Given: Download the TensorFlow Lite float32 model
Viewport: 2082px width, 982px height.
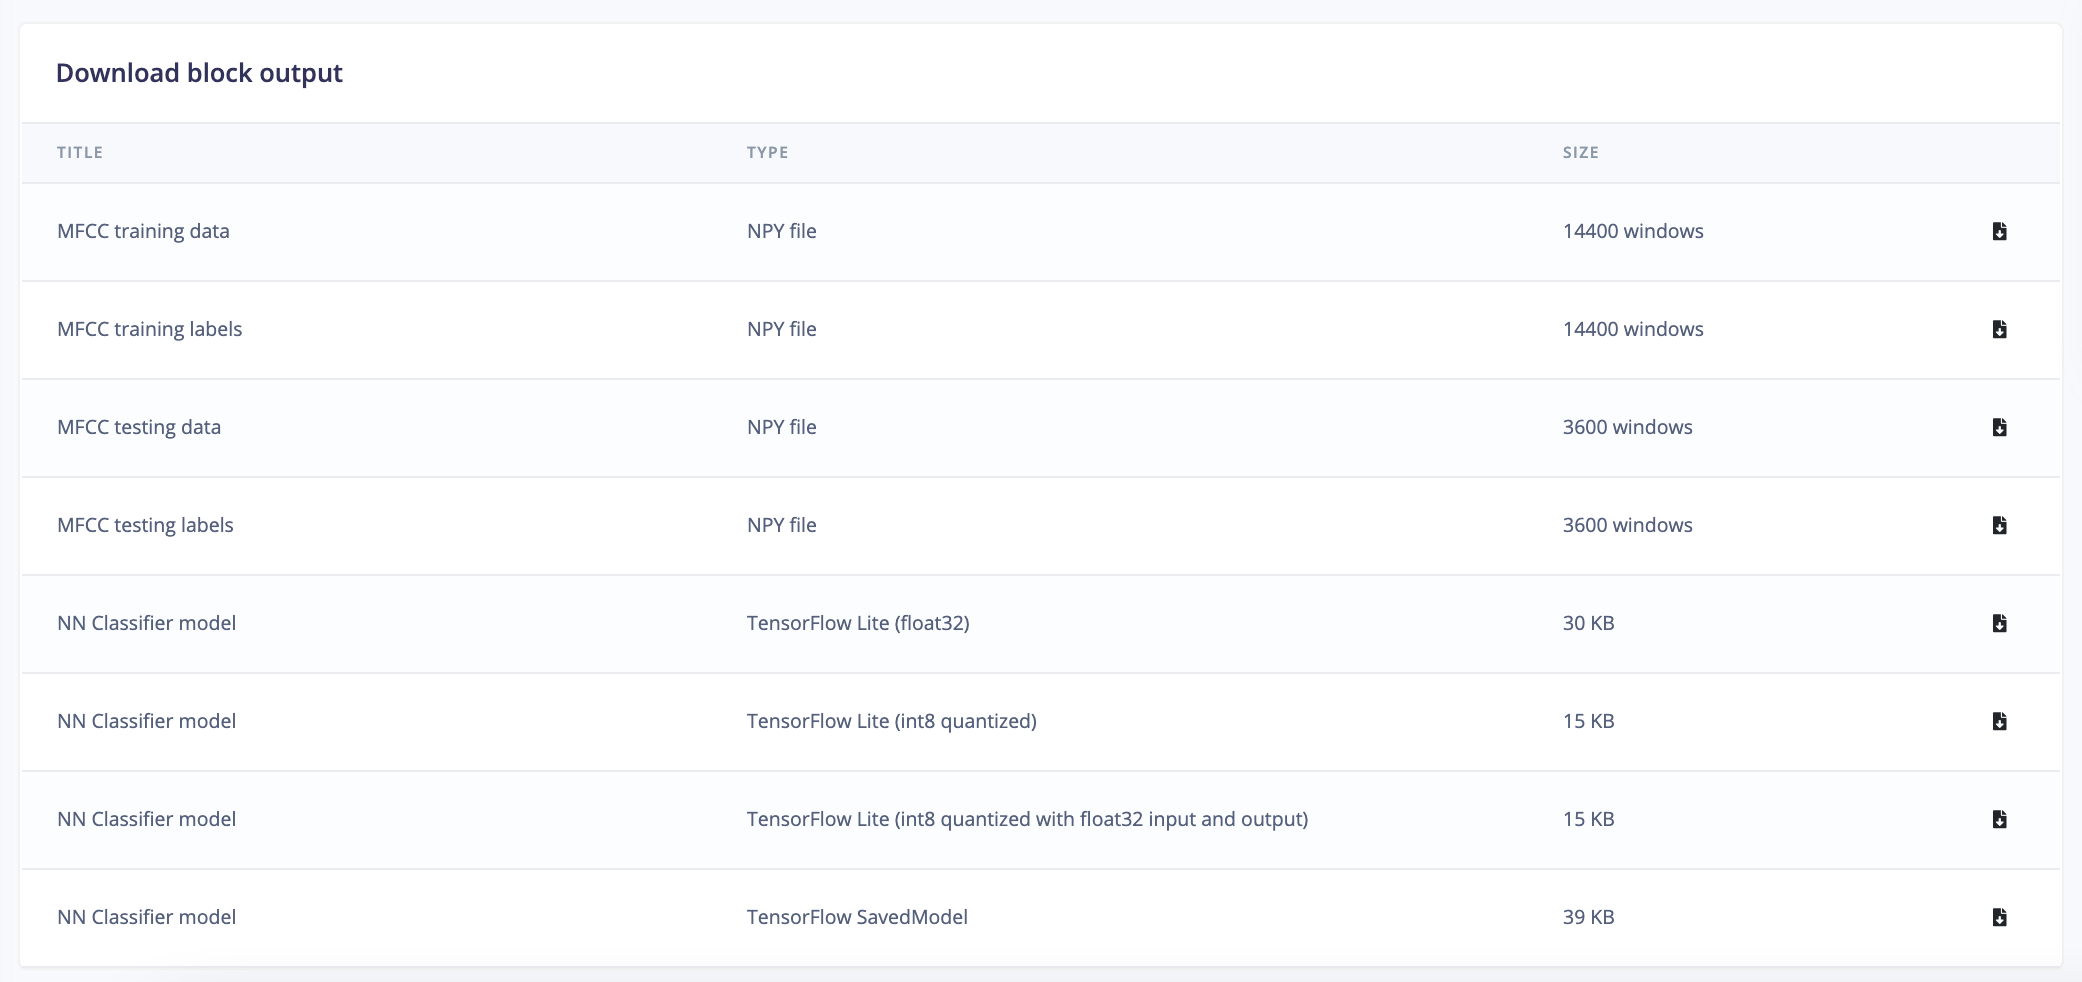Looking at the screenshot, I should (x=1999, y=623).
